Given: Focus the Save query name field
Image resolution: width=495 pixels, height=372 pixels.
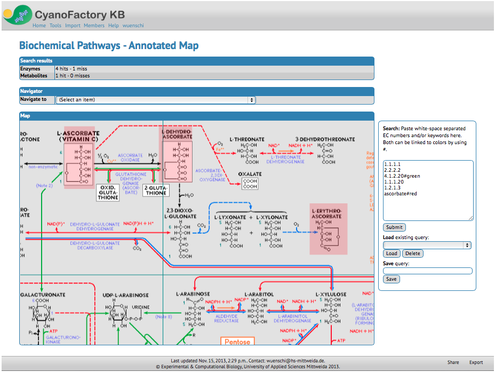Looking at the screenshot, I should tap(428, 271).
